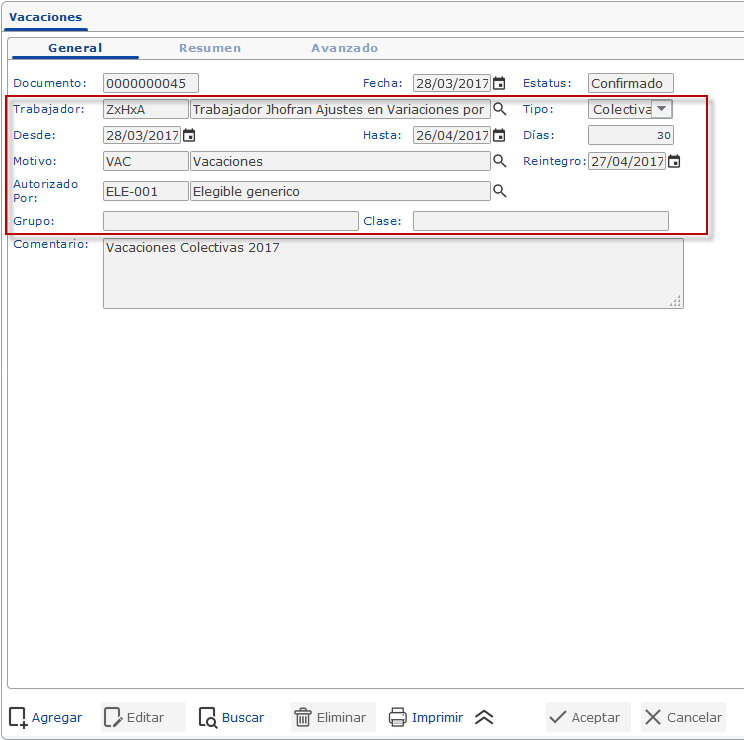Click the Grupo input field
Screen dimensions: 744x740
point(230,221)
